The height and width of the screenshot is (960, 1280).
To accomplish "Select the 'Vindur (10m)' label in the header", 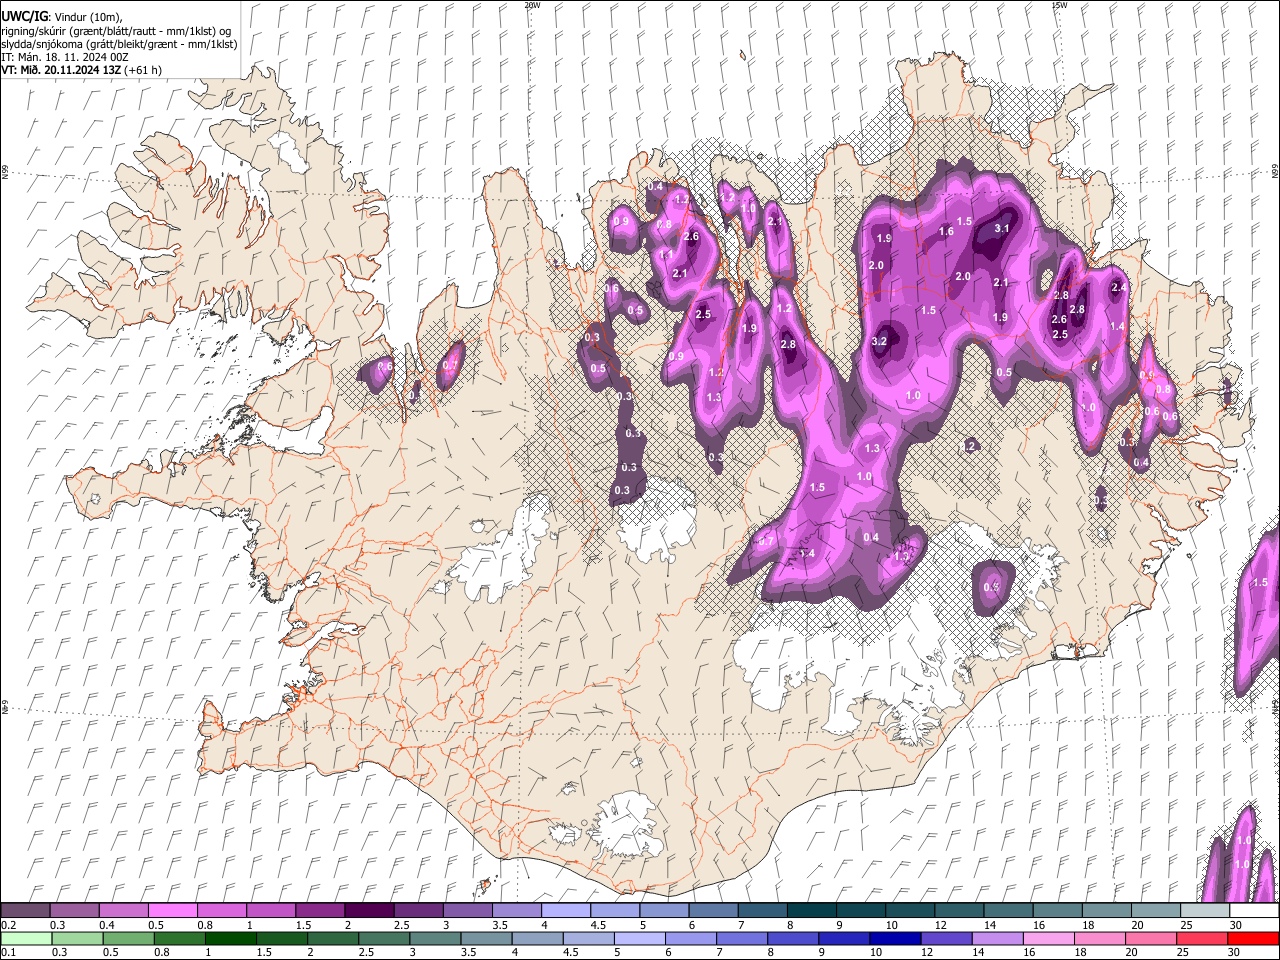I will tap(87, 17).
